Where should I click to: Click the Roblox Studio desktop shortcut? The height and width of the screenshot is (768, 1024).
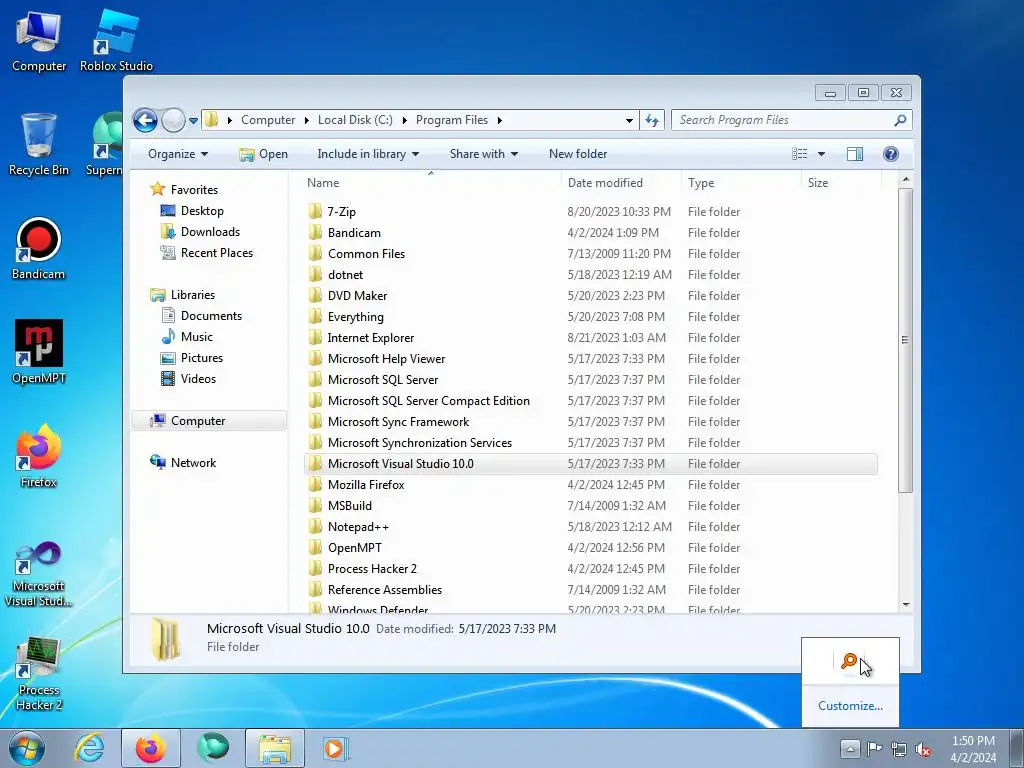point(116,40)
